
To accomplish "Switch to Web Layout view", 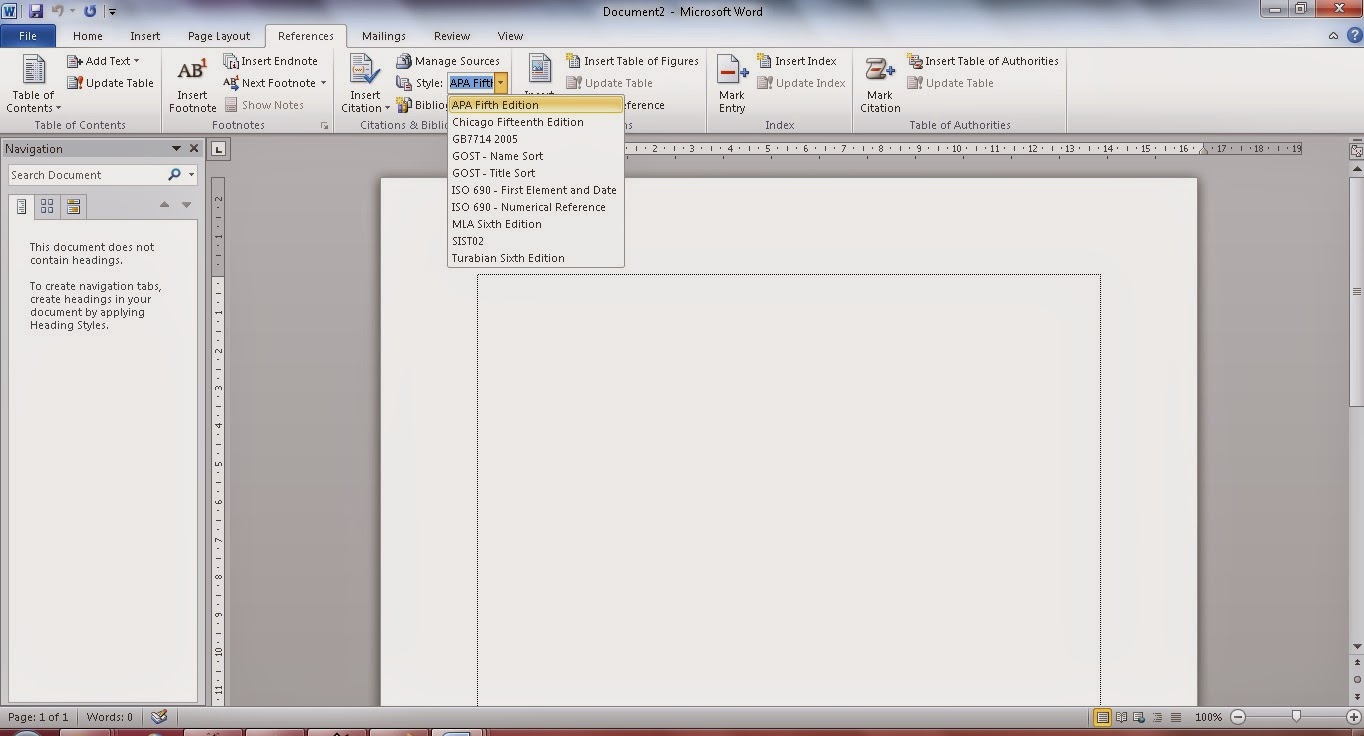I will [1138, 717].
